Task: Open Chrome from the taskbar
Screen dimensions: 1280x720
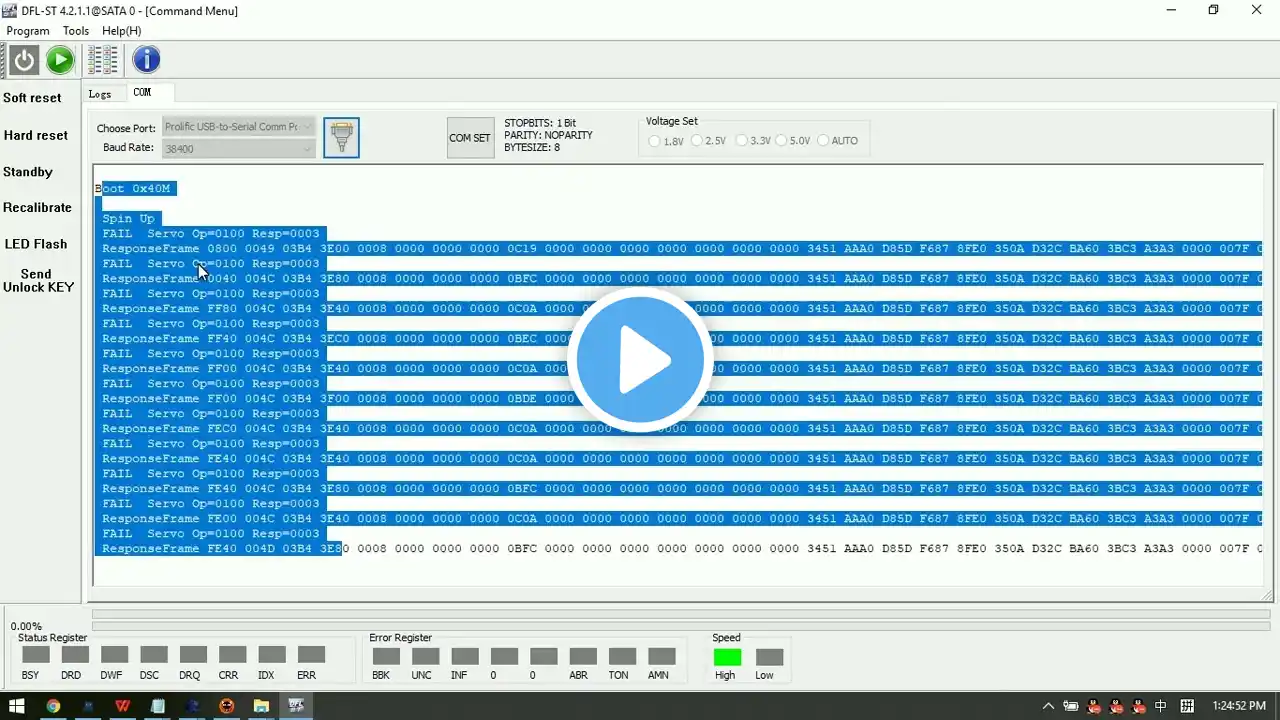Action: (53, 706)
